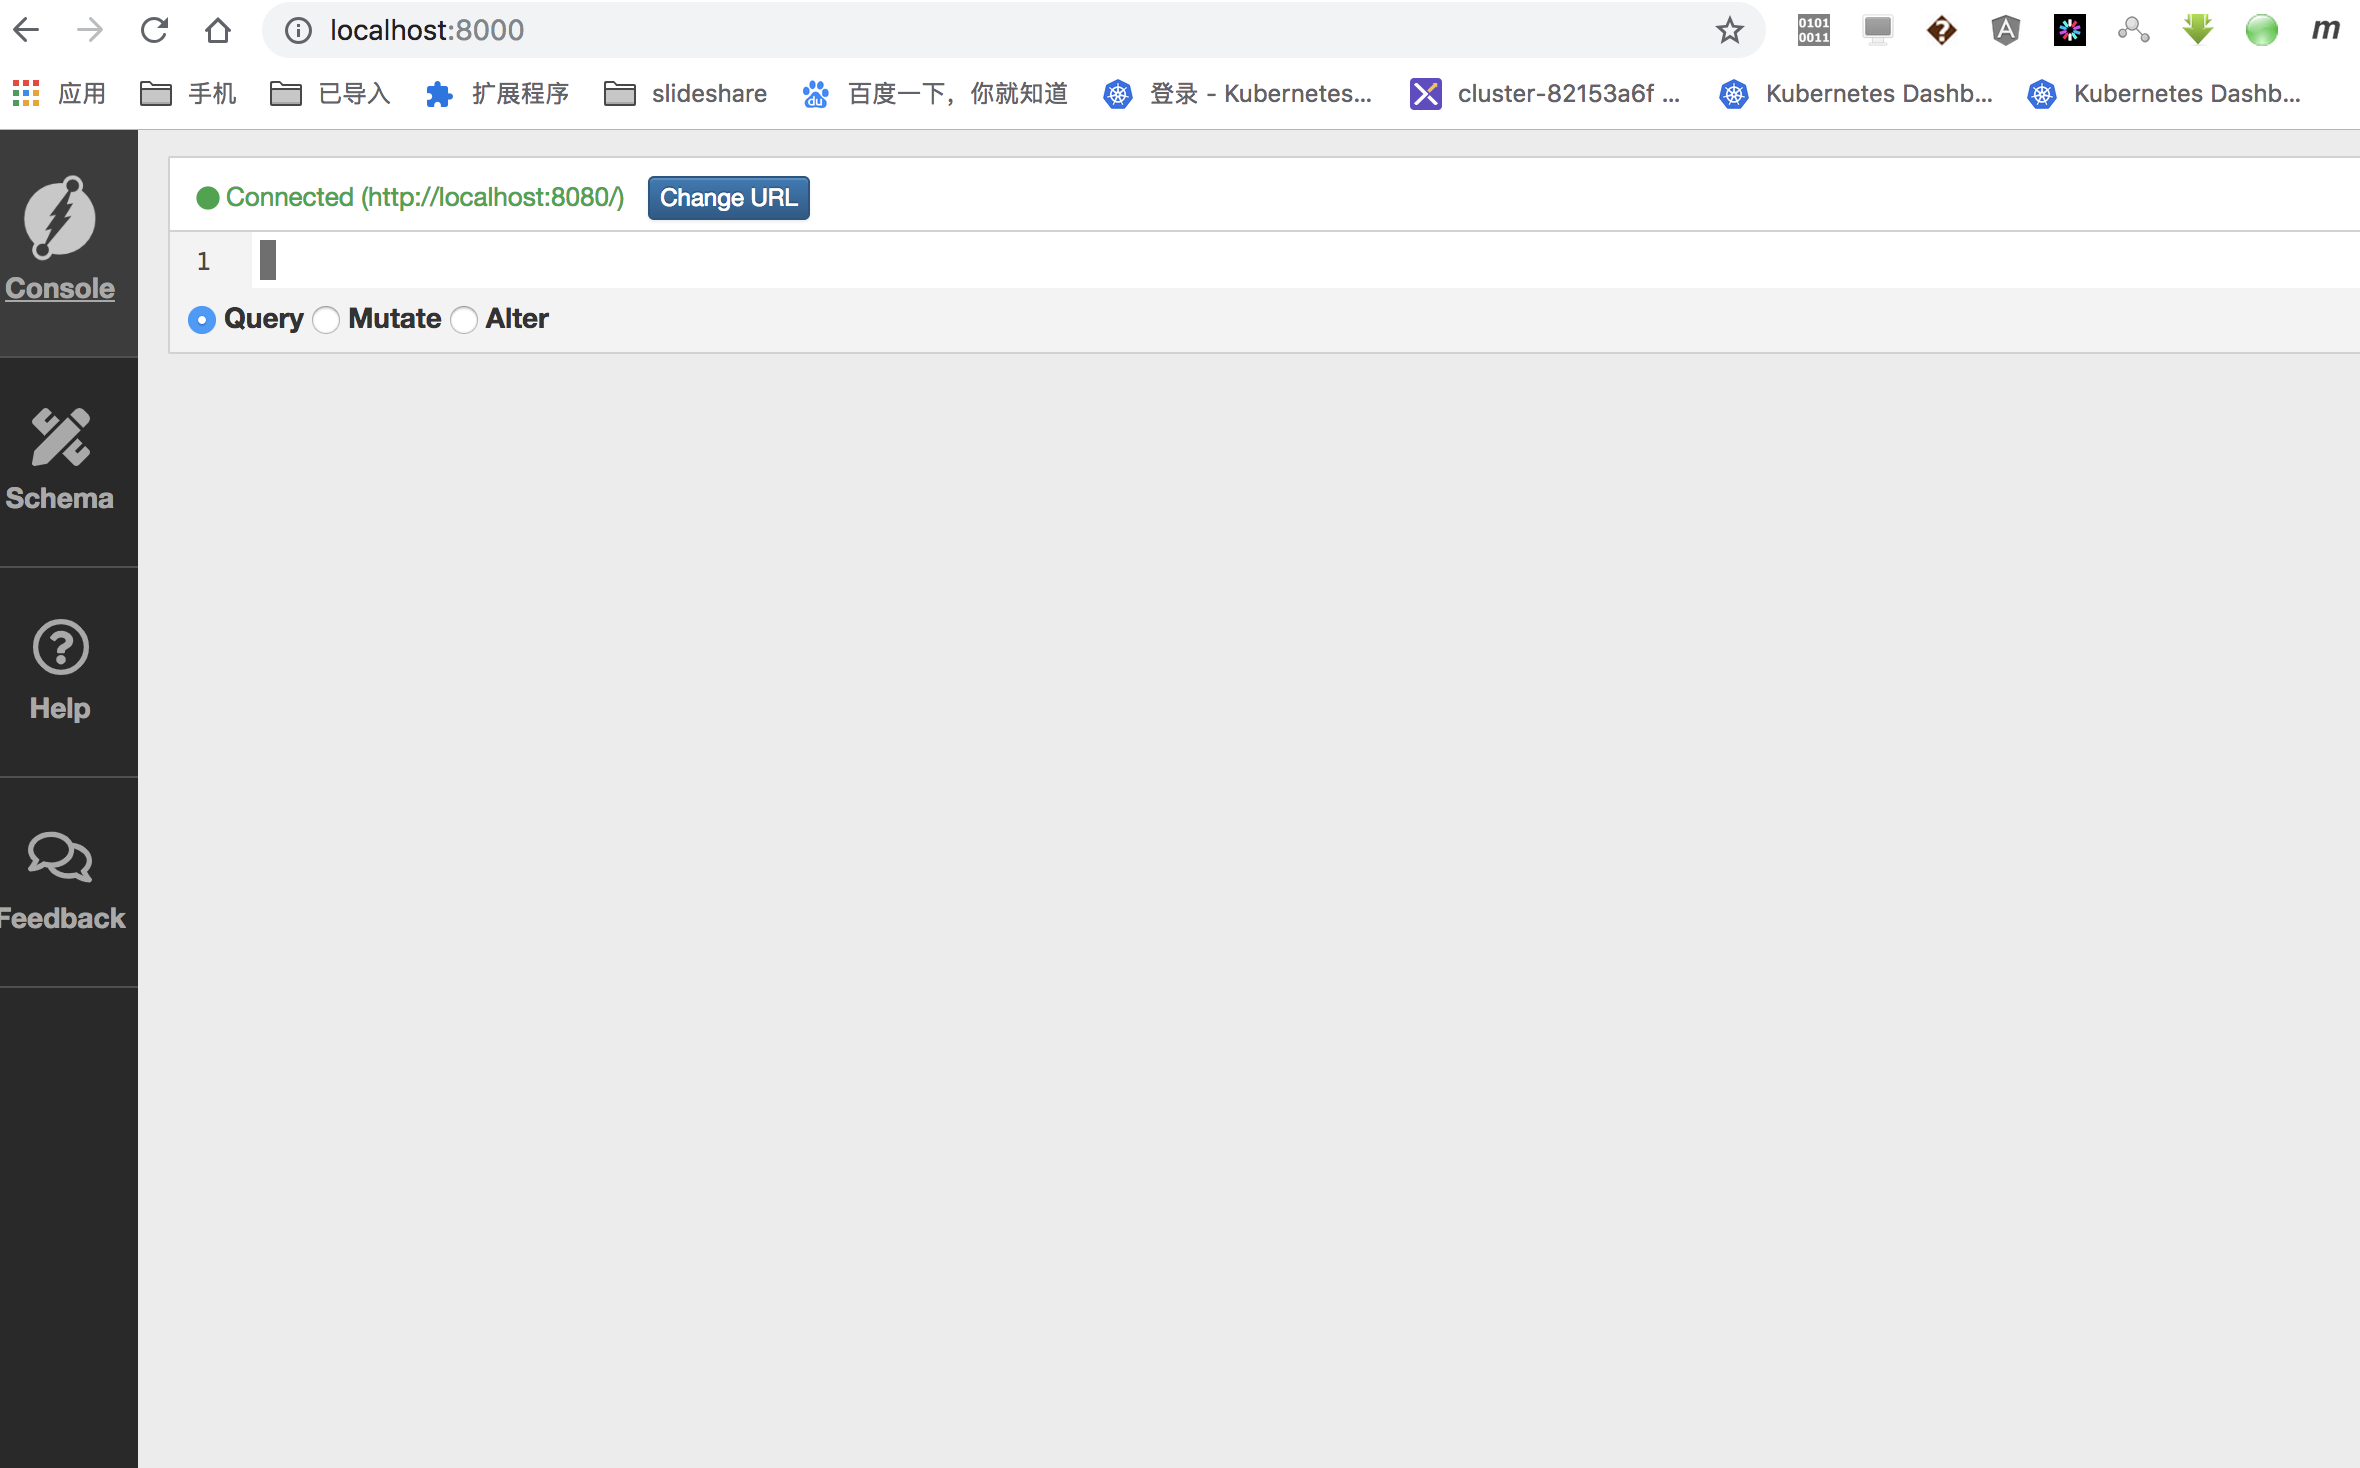Click the Weaviate lightning bolt icon
Image resolution: width=2360 pixels, height=1468 pixels.
pyautogui.click(x=59, y=220)
